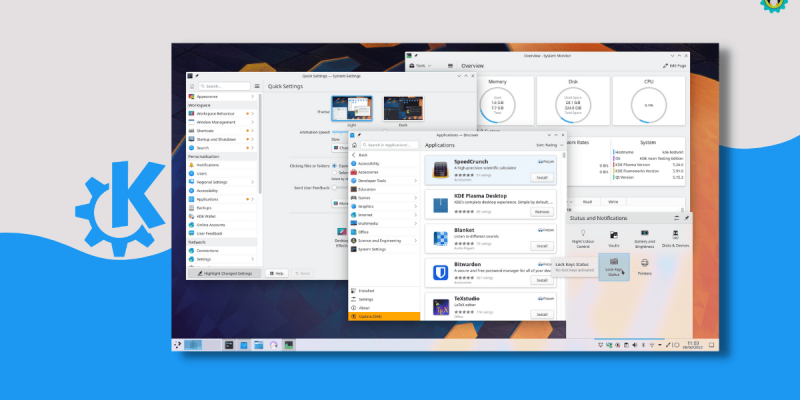Pin the Status and Notifications popup open

[x=686, y=218]
